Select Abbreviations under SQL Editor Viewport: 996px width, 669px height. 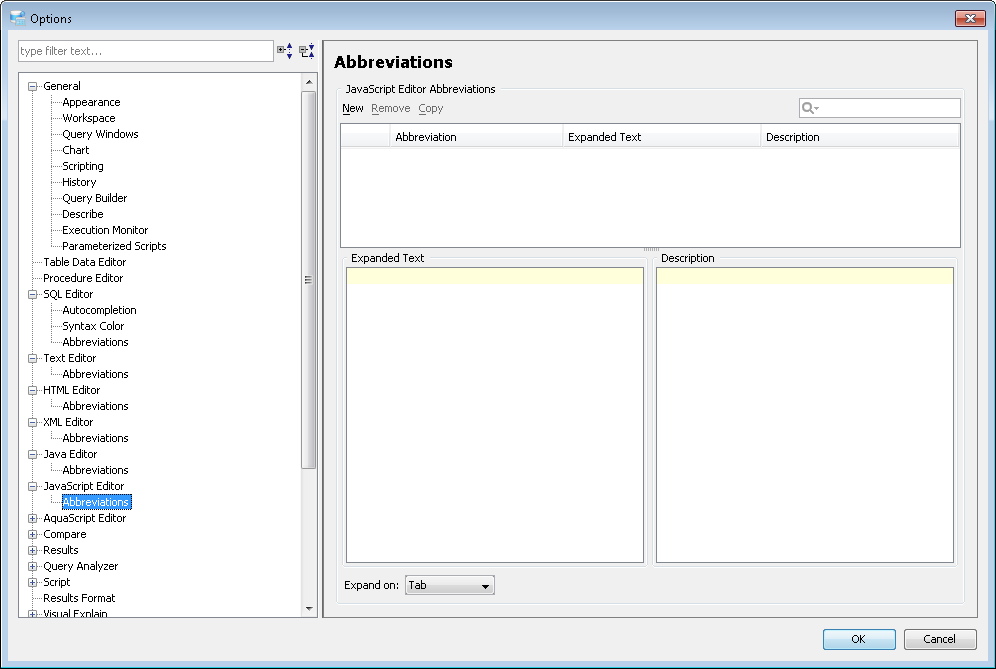95,342
